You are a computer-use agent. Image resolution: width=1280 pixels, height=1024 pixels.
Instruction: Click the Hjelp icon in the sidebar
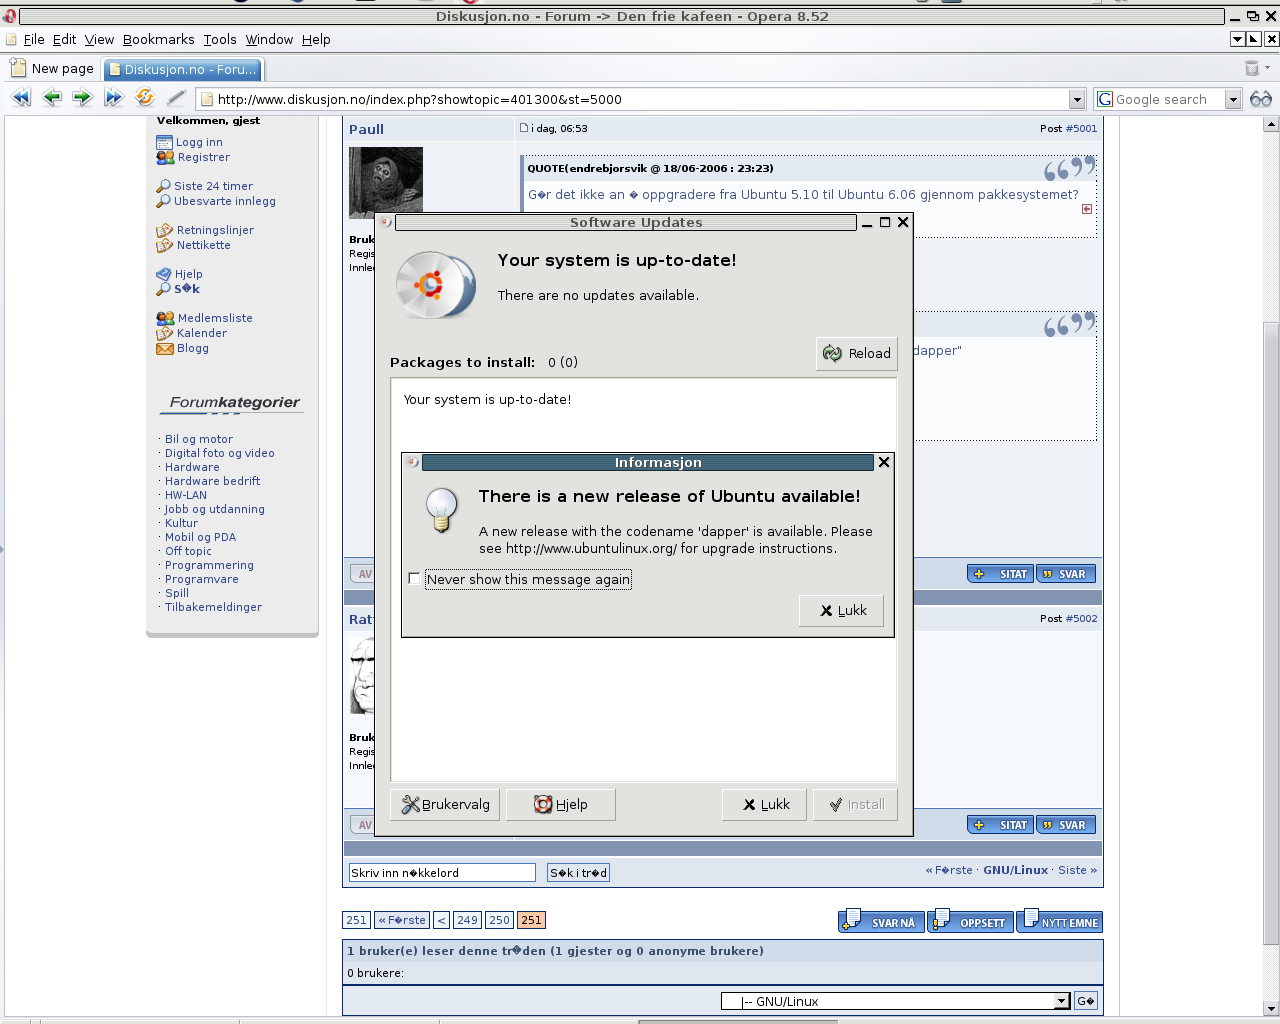[164, 274]
